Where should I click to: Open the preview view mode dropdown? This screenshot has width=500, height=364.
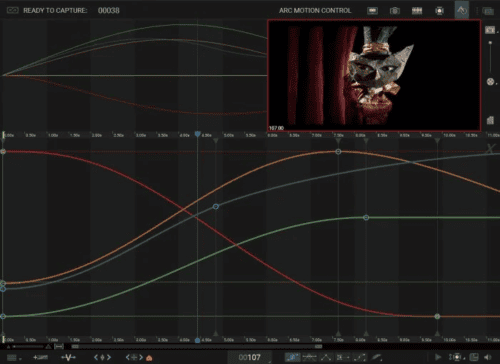(x=490, y=30)
